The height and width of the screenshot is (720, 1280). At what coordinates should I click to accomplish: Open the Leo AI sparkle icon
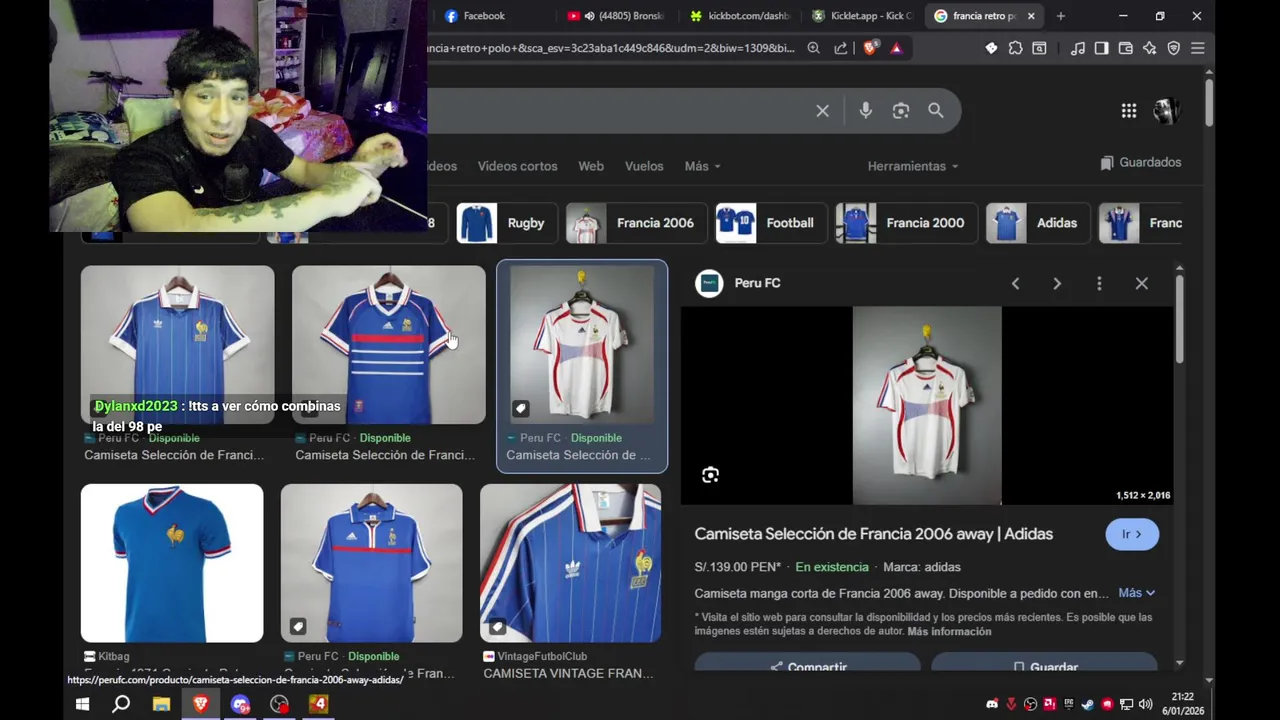1149,48
